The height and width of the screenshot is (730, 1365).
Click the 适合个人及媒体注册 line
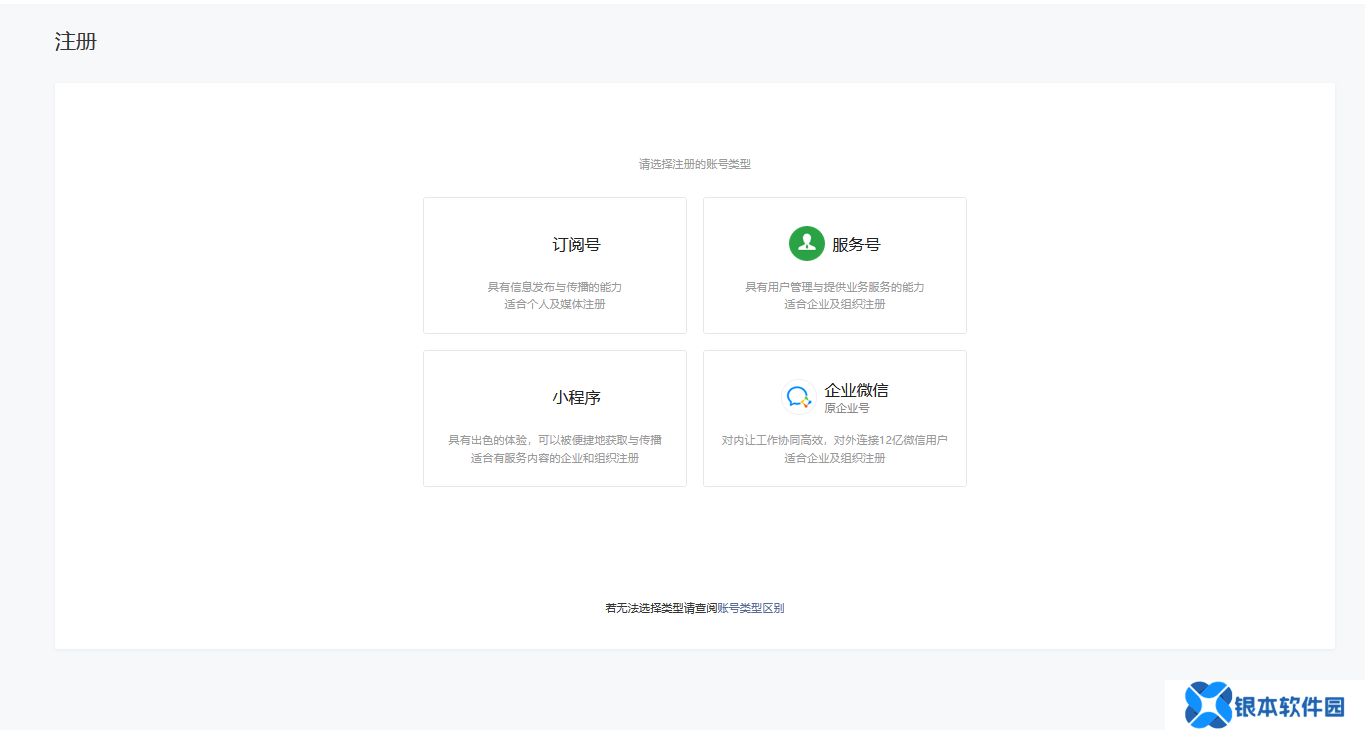pos(555,304)
